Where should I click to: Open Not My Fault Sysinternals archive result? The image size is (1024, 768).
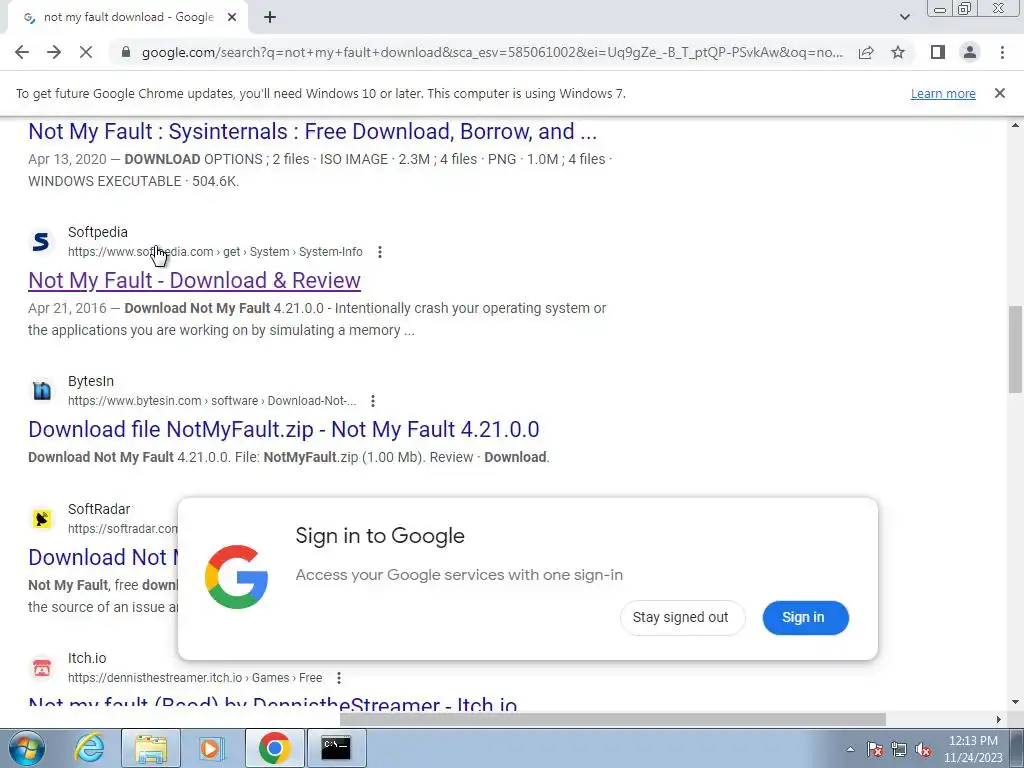312,131
